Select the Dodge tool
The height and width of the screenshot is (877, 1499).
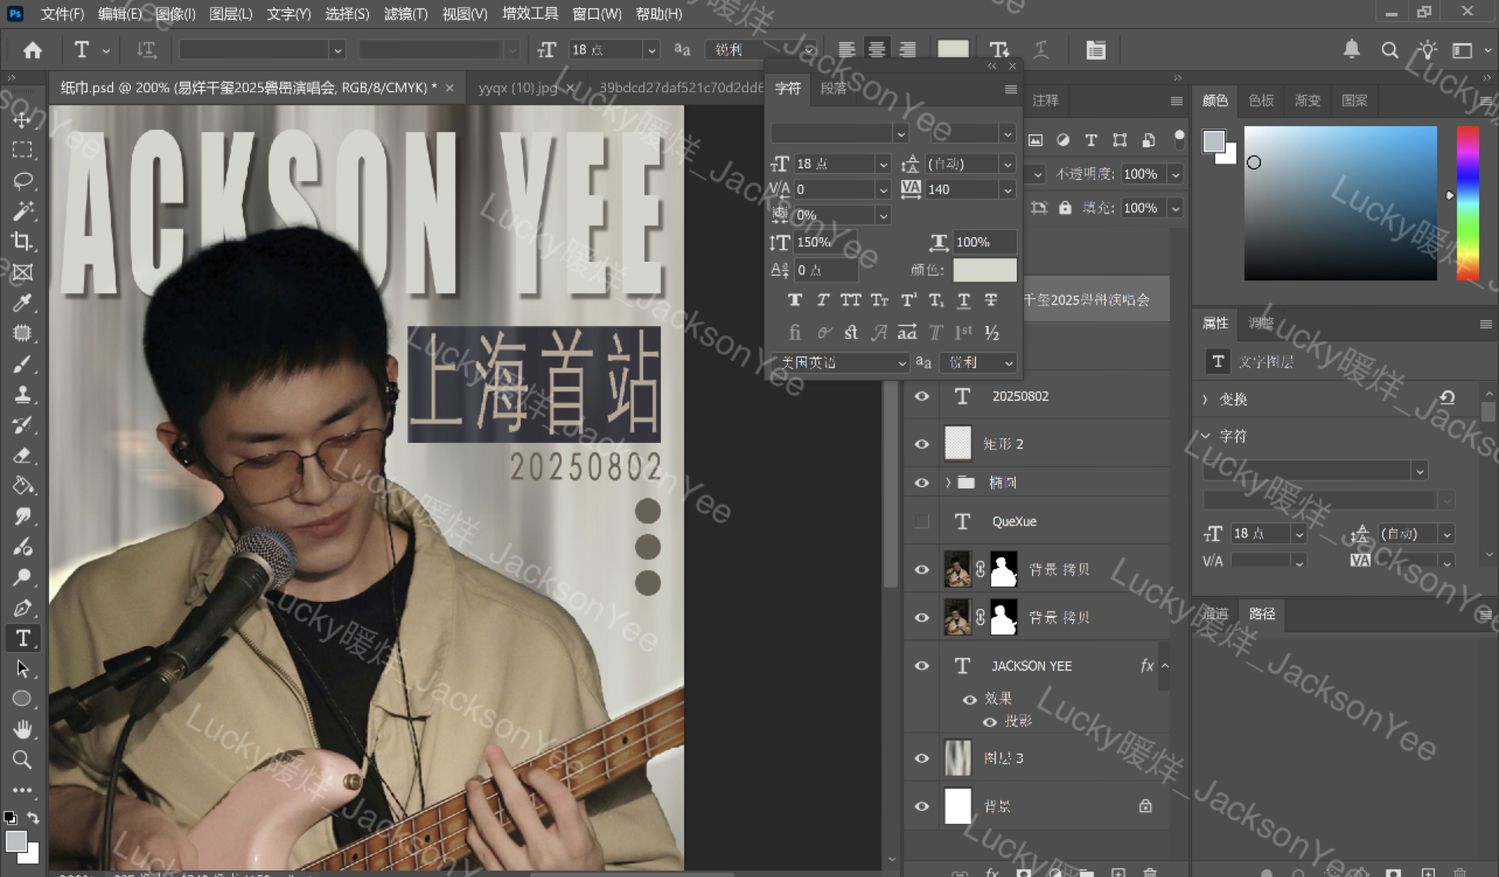tap(22, 577)
